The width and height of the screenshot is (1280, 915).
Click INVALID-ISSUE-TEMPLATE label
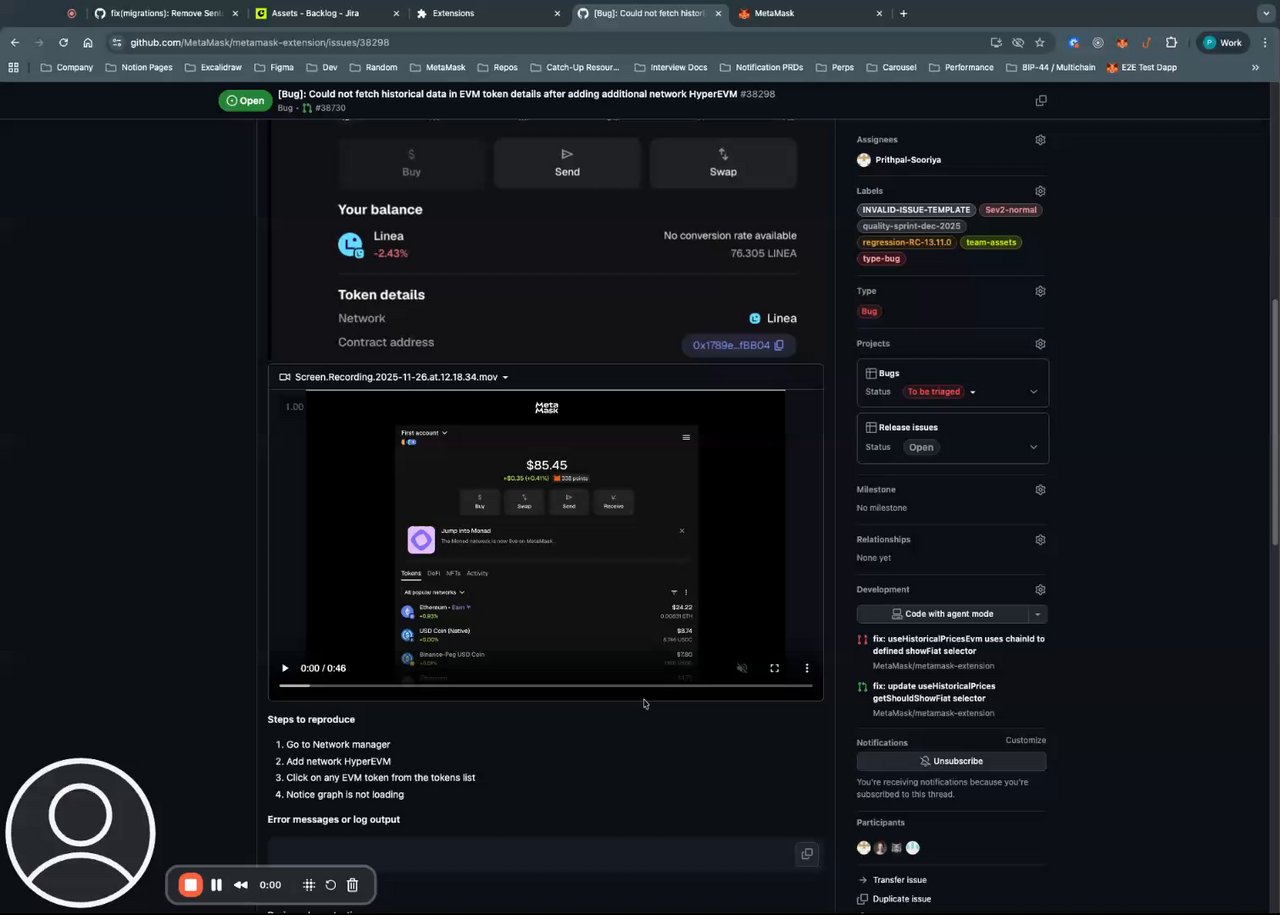(916, 210)
